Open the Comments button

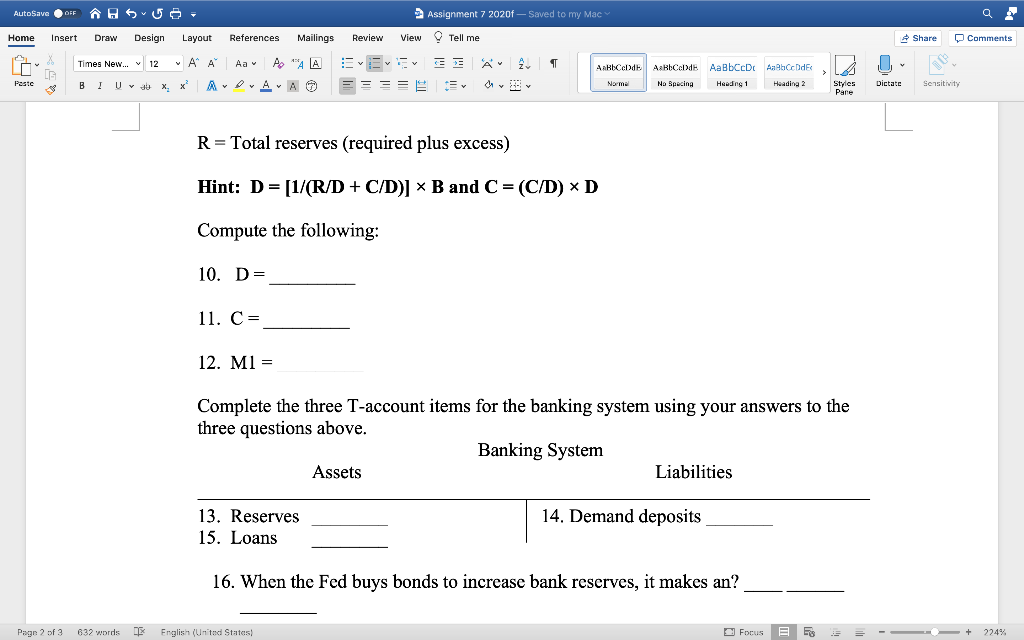click(983, 38)
